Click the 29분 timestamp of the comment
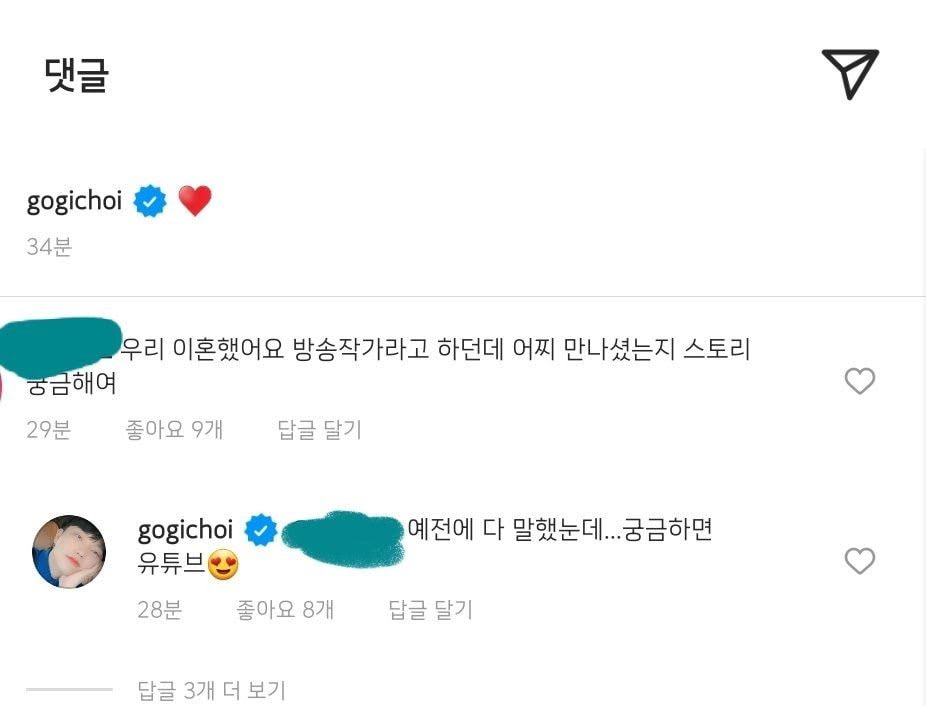The height and width of the screenshot is (706, 926). tap(49, 430)
